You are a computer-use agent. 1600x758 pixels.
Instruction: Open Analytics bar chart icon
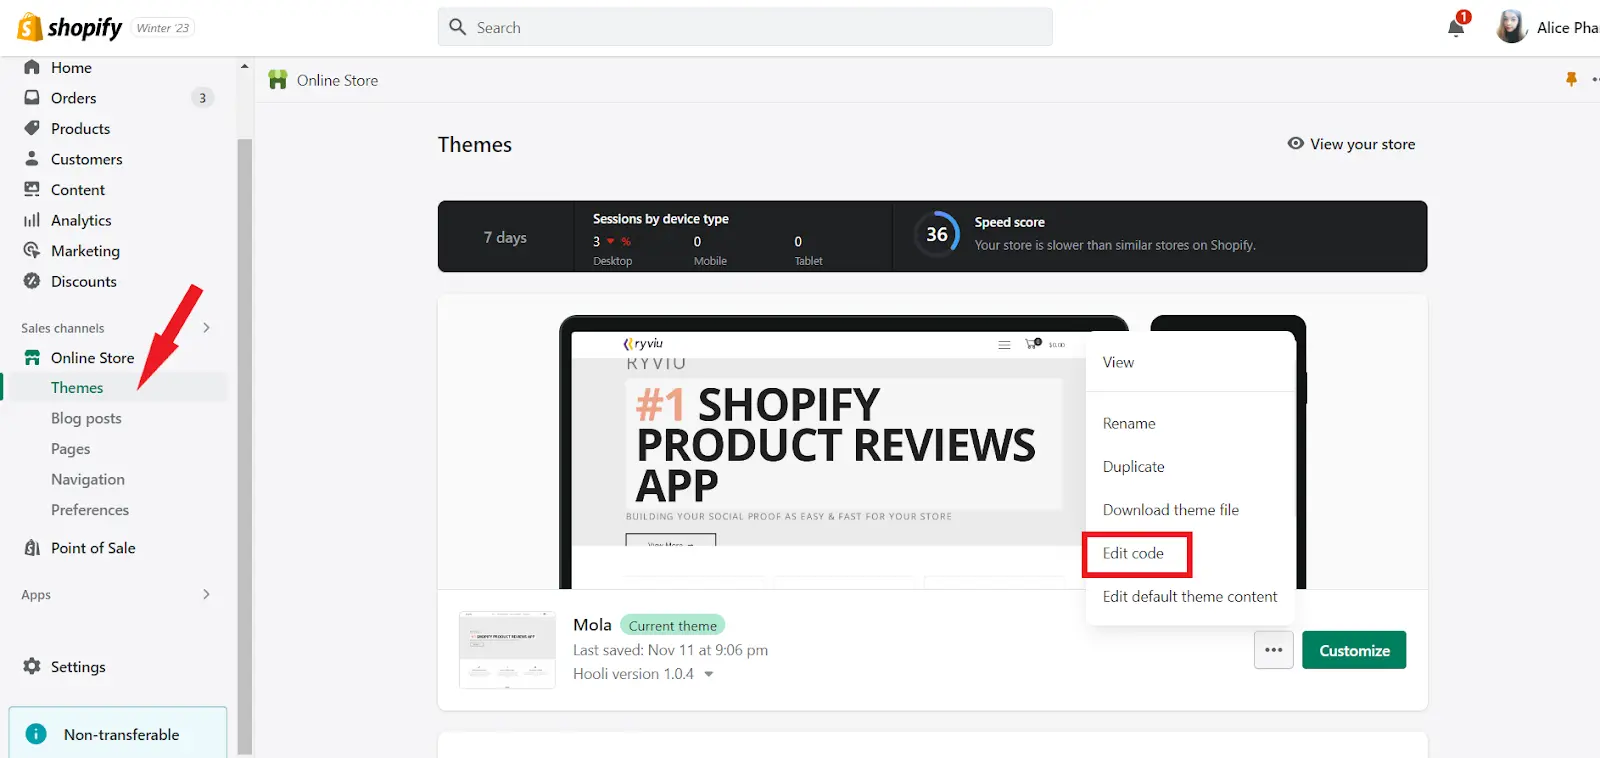coord(32,220)
